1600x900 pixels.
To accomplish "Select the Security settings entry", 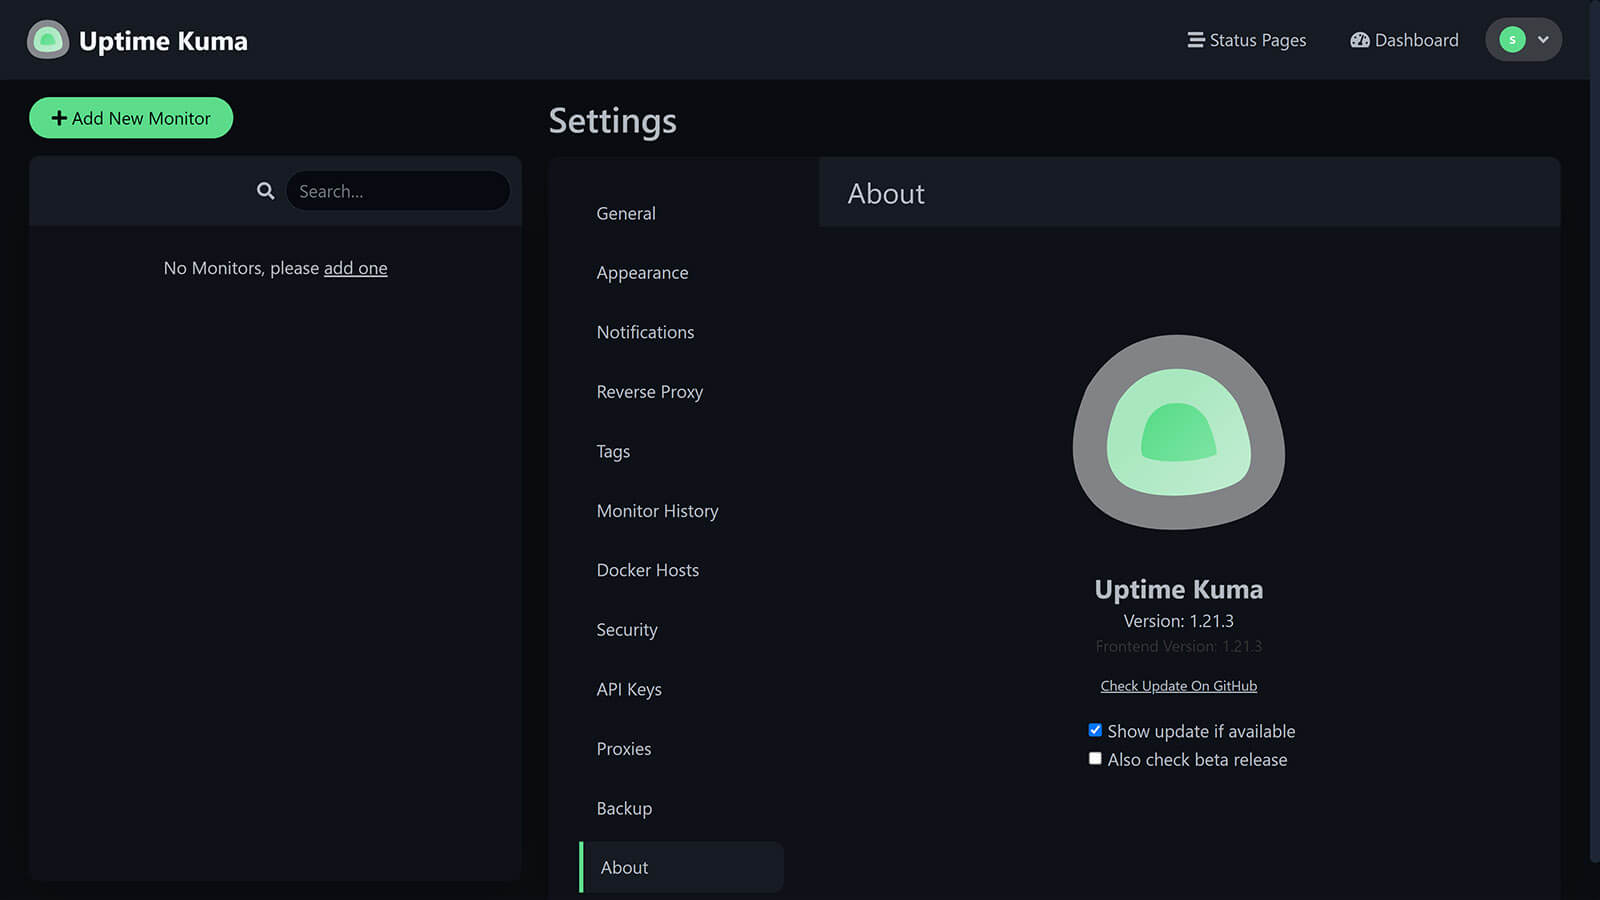I will click(x=627, y=629).
